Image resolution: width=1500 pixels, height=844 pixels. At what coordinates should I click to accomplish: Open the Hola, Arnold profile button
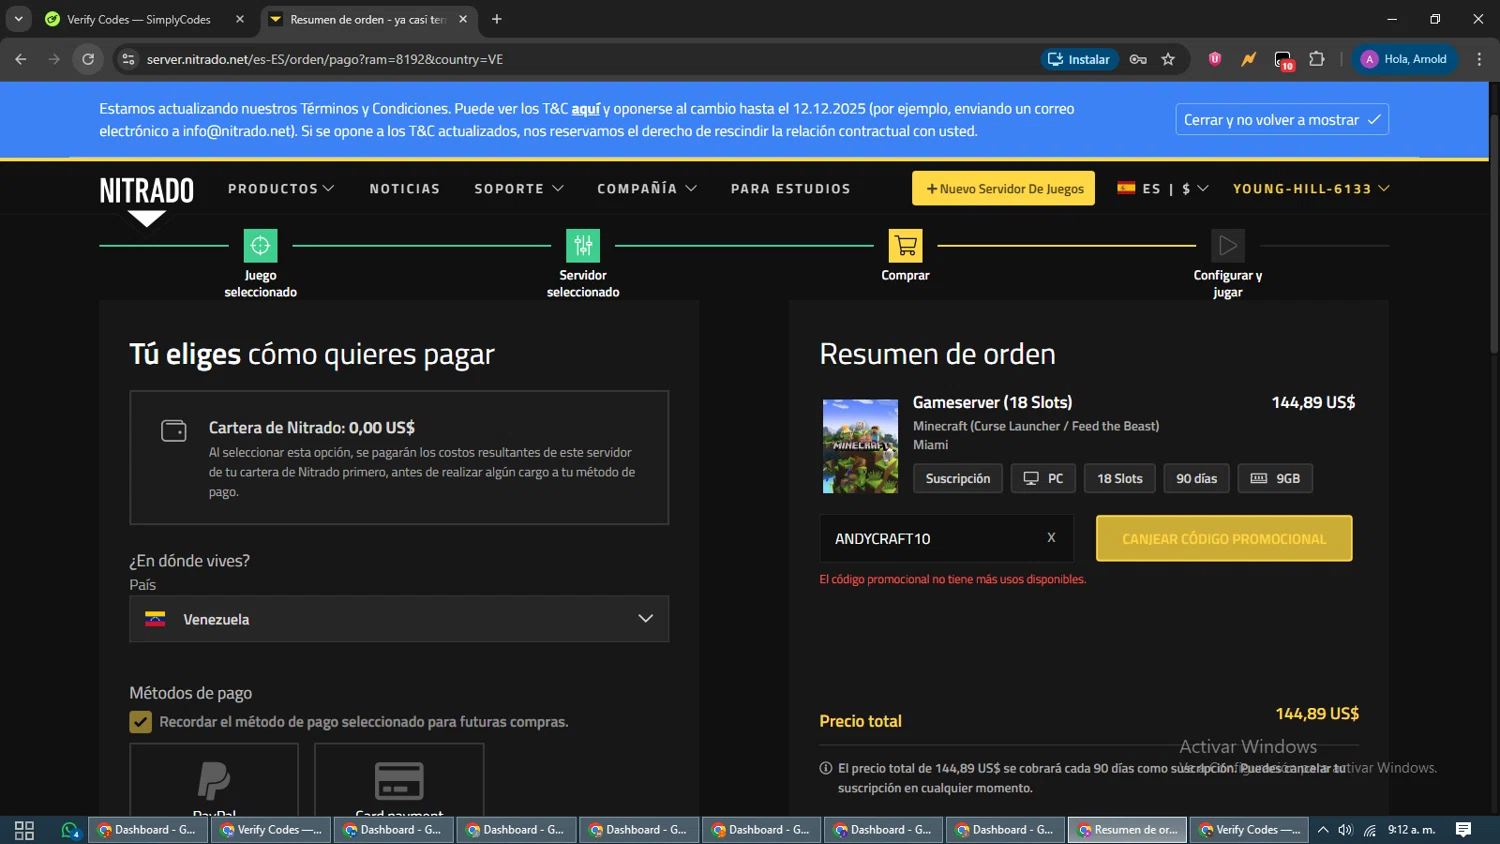coord(1405,59)
